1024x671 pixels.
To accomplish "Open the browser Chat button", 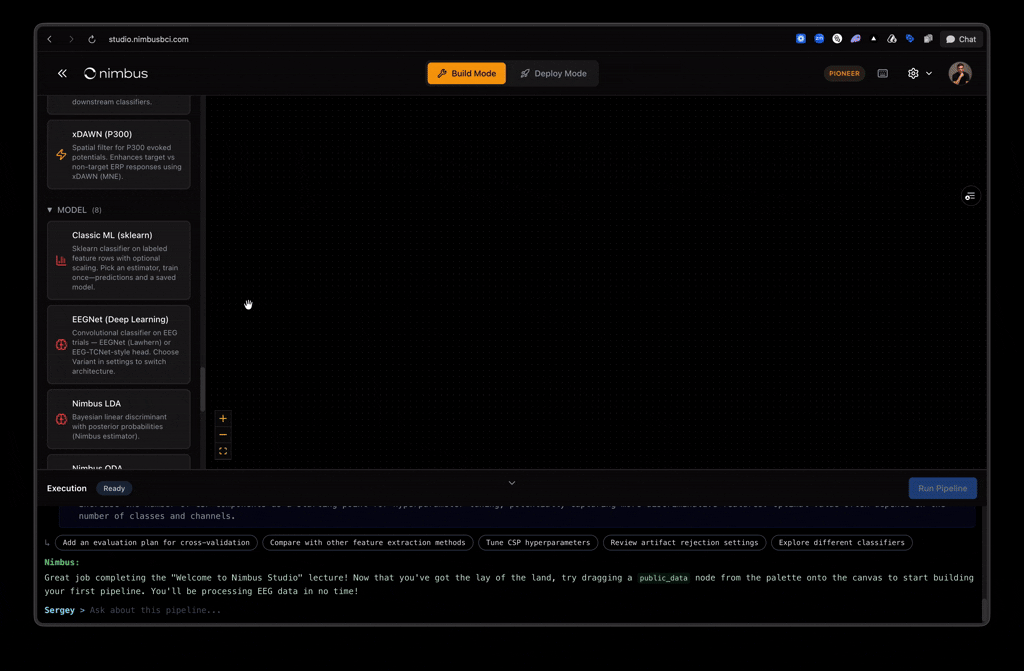I will tap(961, 39).
